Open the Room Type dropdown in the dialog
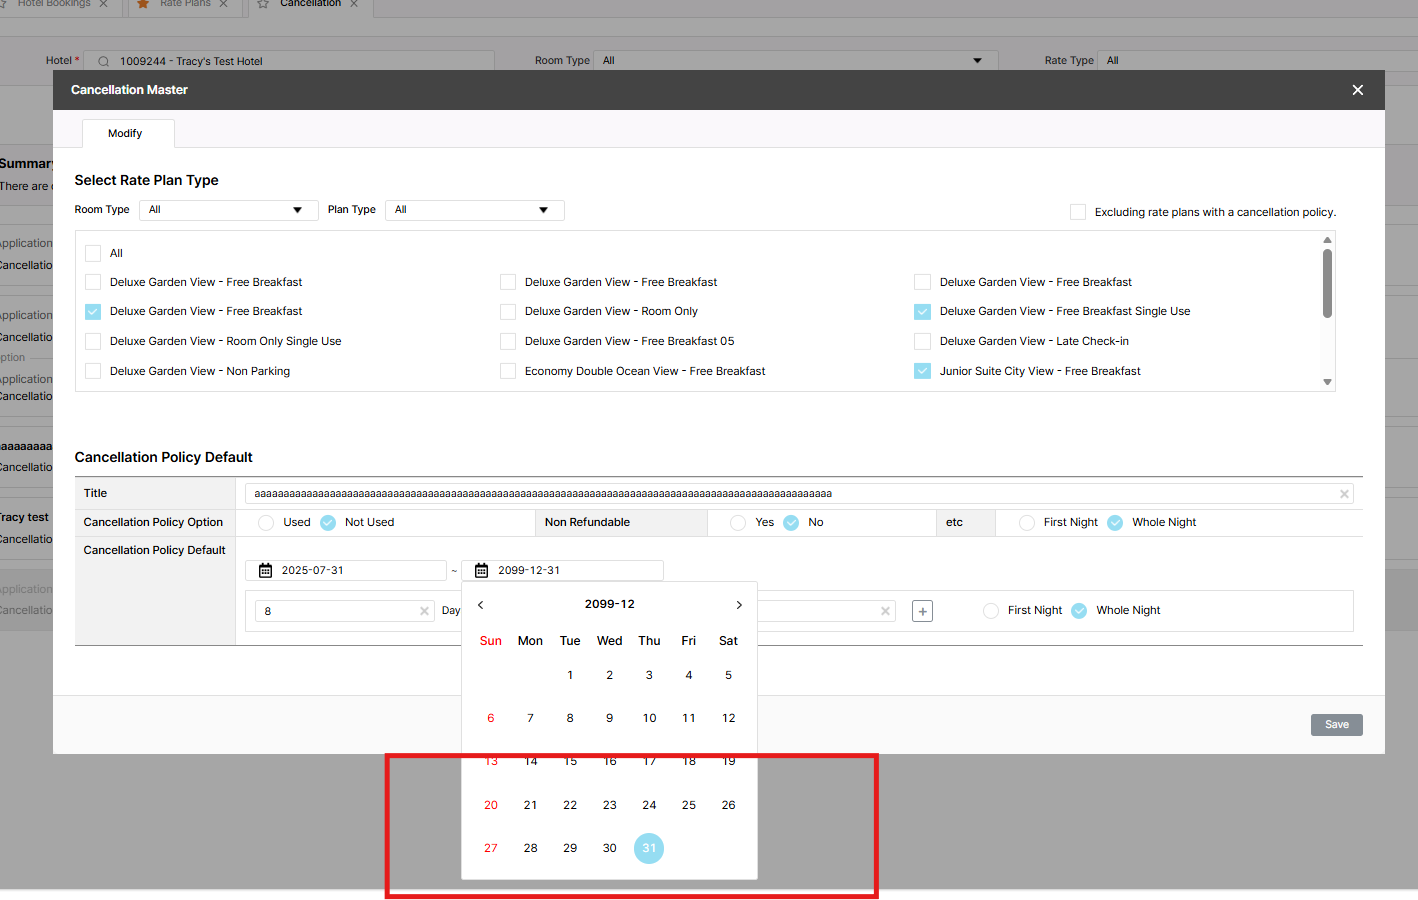Image resolution: width=1418 pixels, height=900 pixels. [228, 210]
